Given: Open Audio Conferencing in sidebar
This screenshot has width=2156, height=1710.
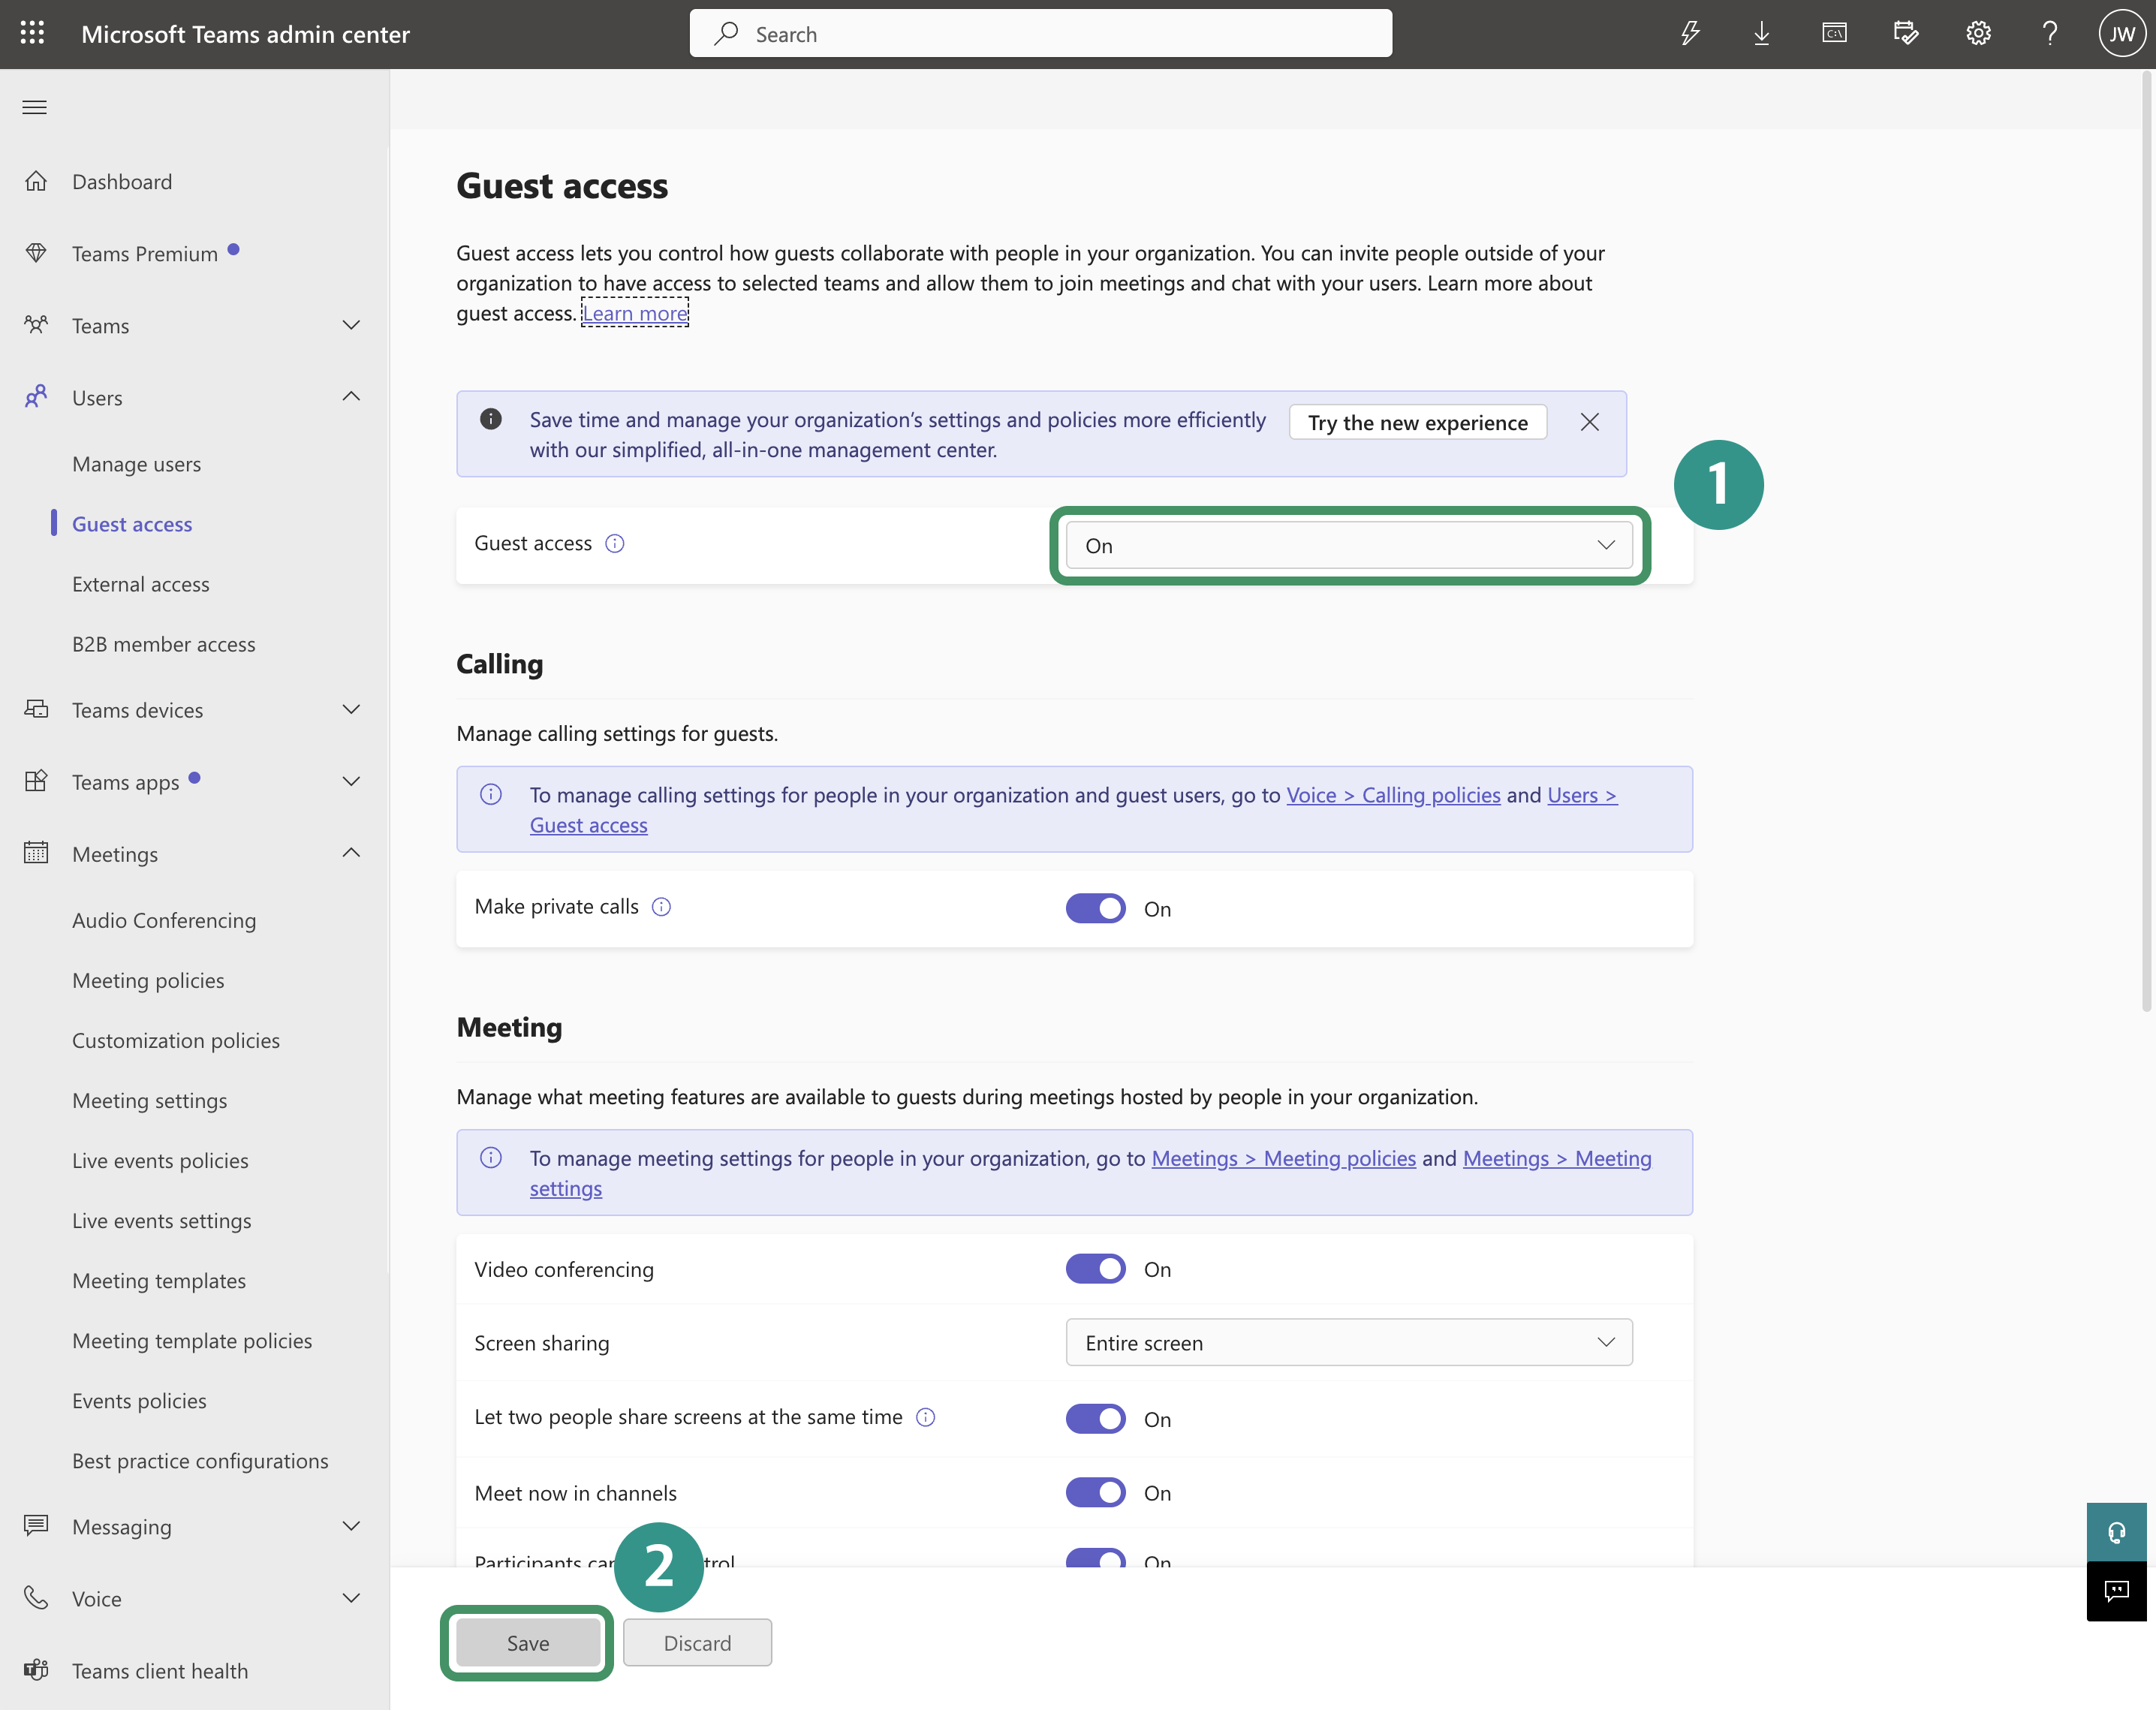Looking at the screenshot, I should 164,920.
